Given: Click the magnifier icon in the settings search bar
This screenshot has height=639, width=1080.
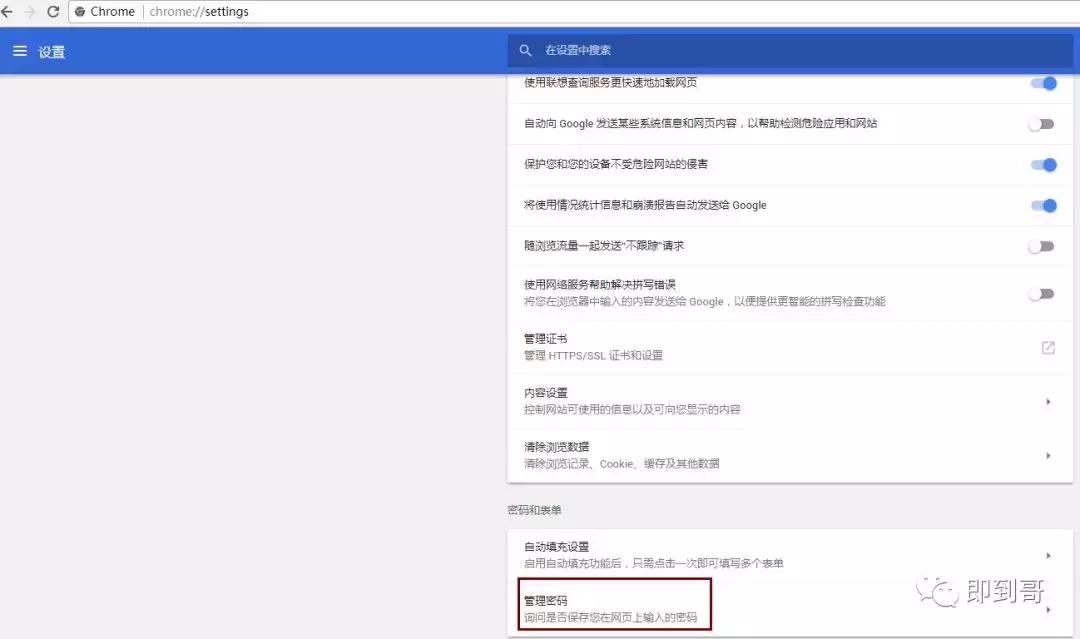Looking at the screenshot, I should 526,50.
